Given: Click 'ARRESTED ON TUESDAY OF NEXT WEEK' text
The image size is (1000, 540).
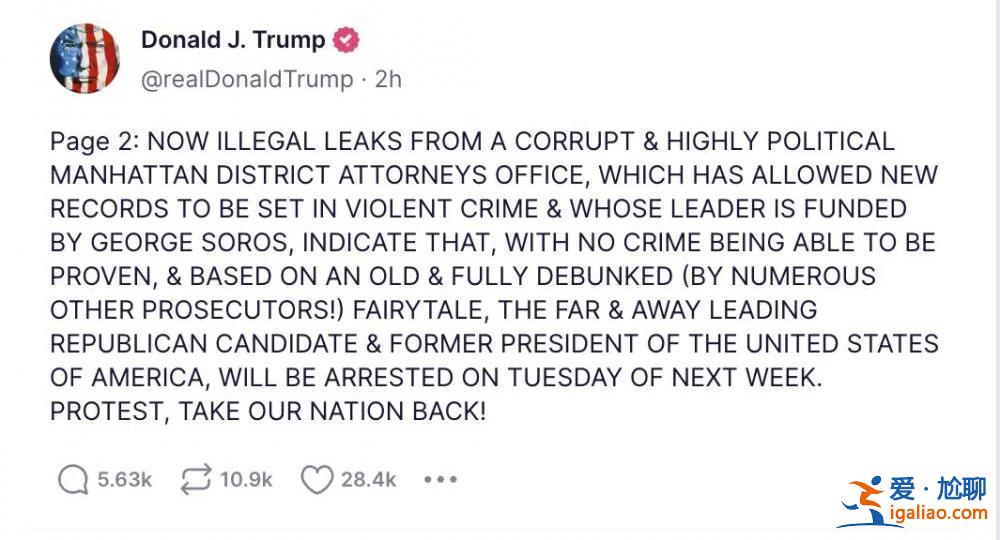Looking at the screenshot, I should [x=573, y=377].
